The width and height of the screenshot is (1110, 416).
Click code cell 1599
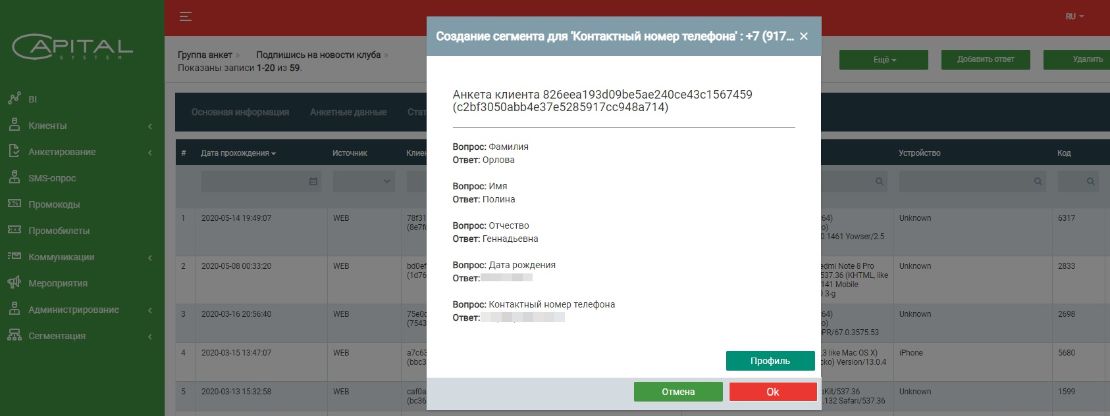(x=1067, y=391)
